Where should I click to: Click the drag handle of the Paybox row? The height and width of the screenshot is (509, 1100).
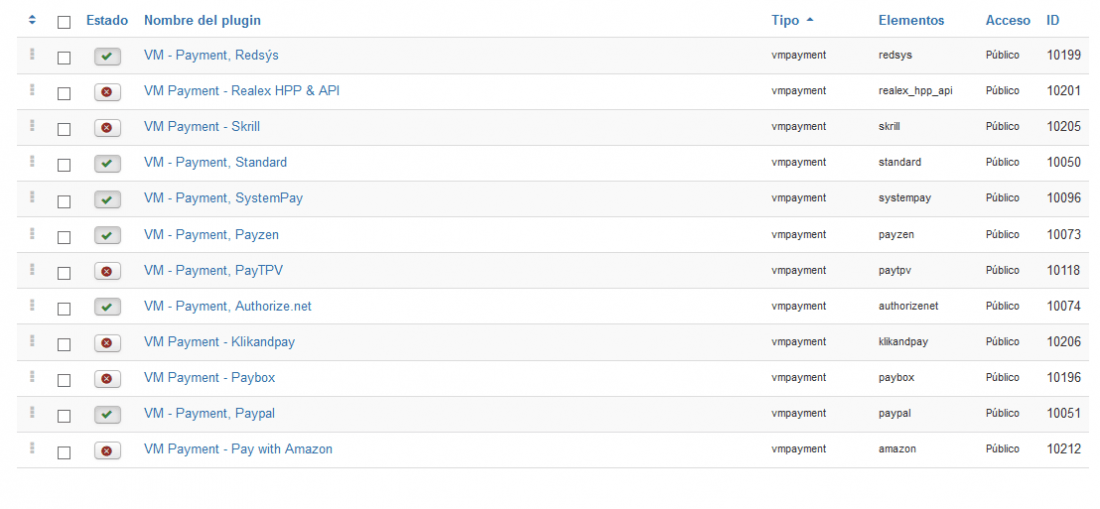[32, 376]
